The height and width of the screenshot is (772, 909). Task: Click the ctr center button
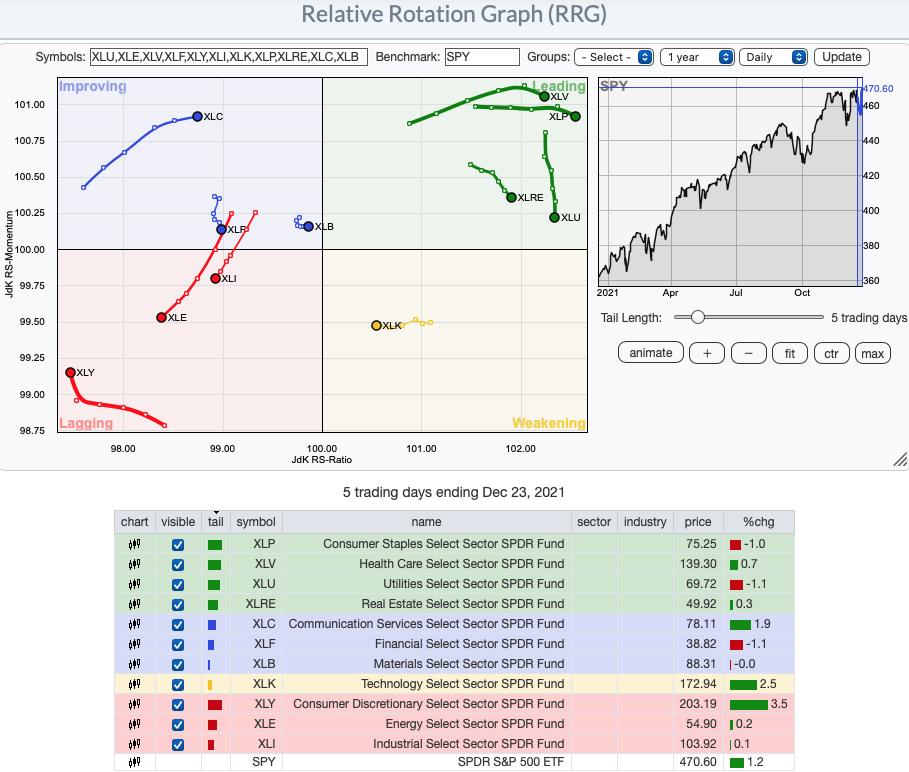831,353
